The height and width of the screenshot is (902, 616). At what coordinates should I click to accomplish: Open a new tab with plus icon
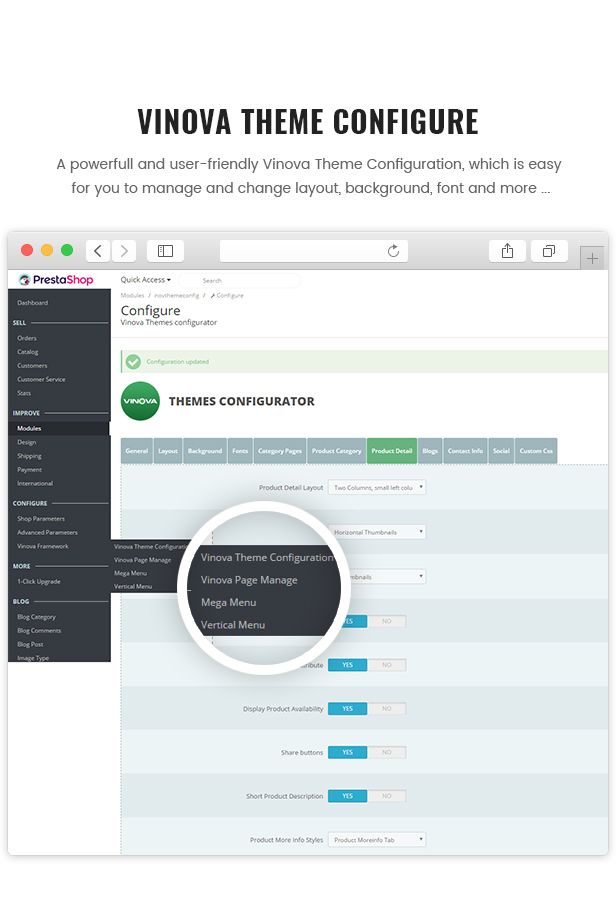tap(593, 258)
